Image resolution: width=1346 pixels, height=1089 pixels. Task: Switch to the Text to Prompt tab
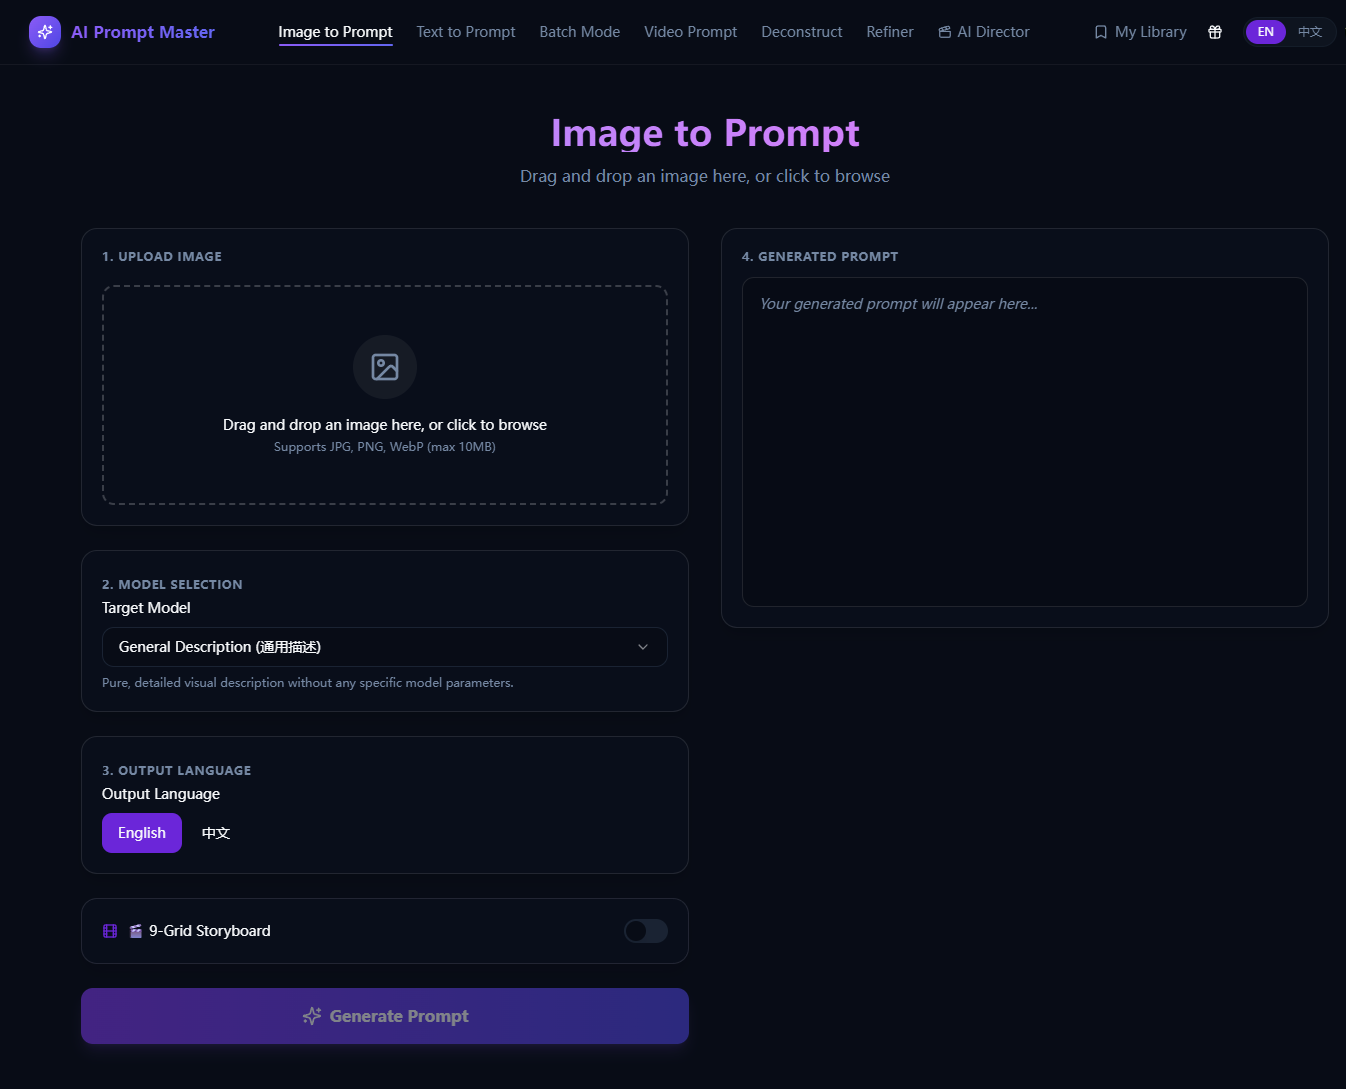pos(465,31)
